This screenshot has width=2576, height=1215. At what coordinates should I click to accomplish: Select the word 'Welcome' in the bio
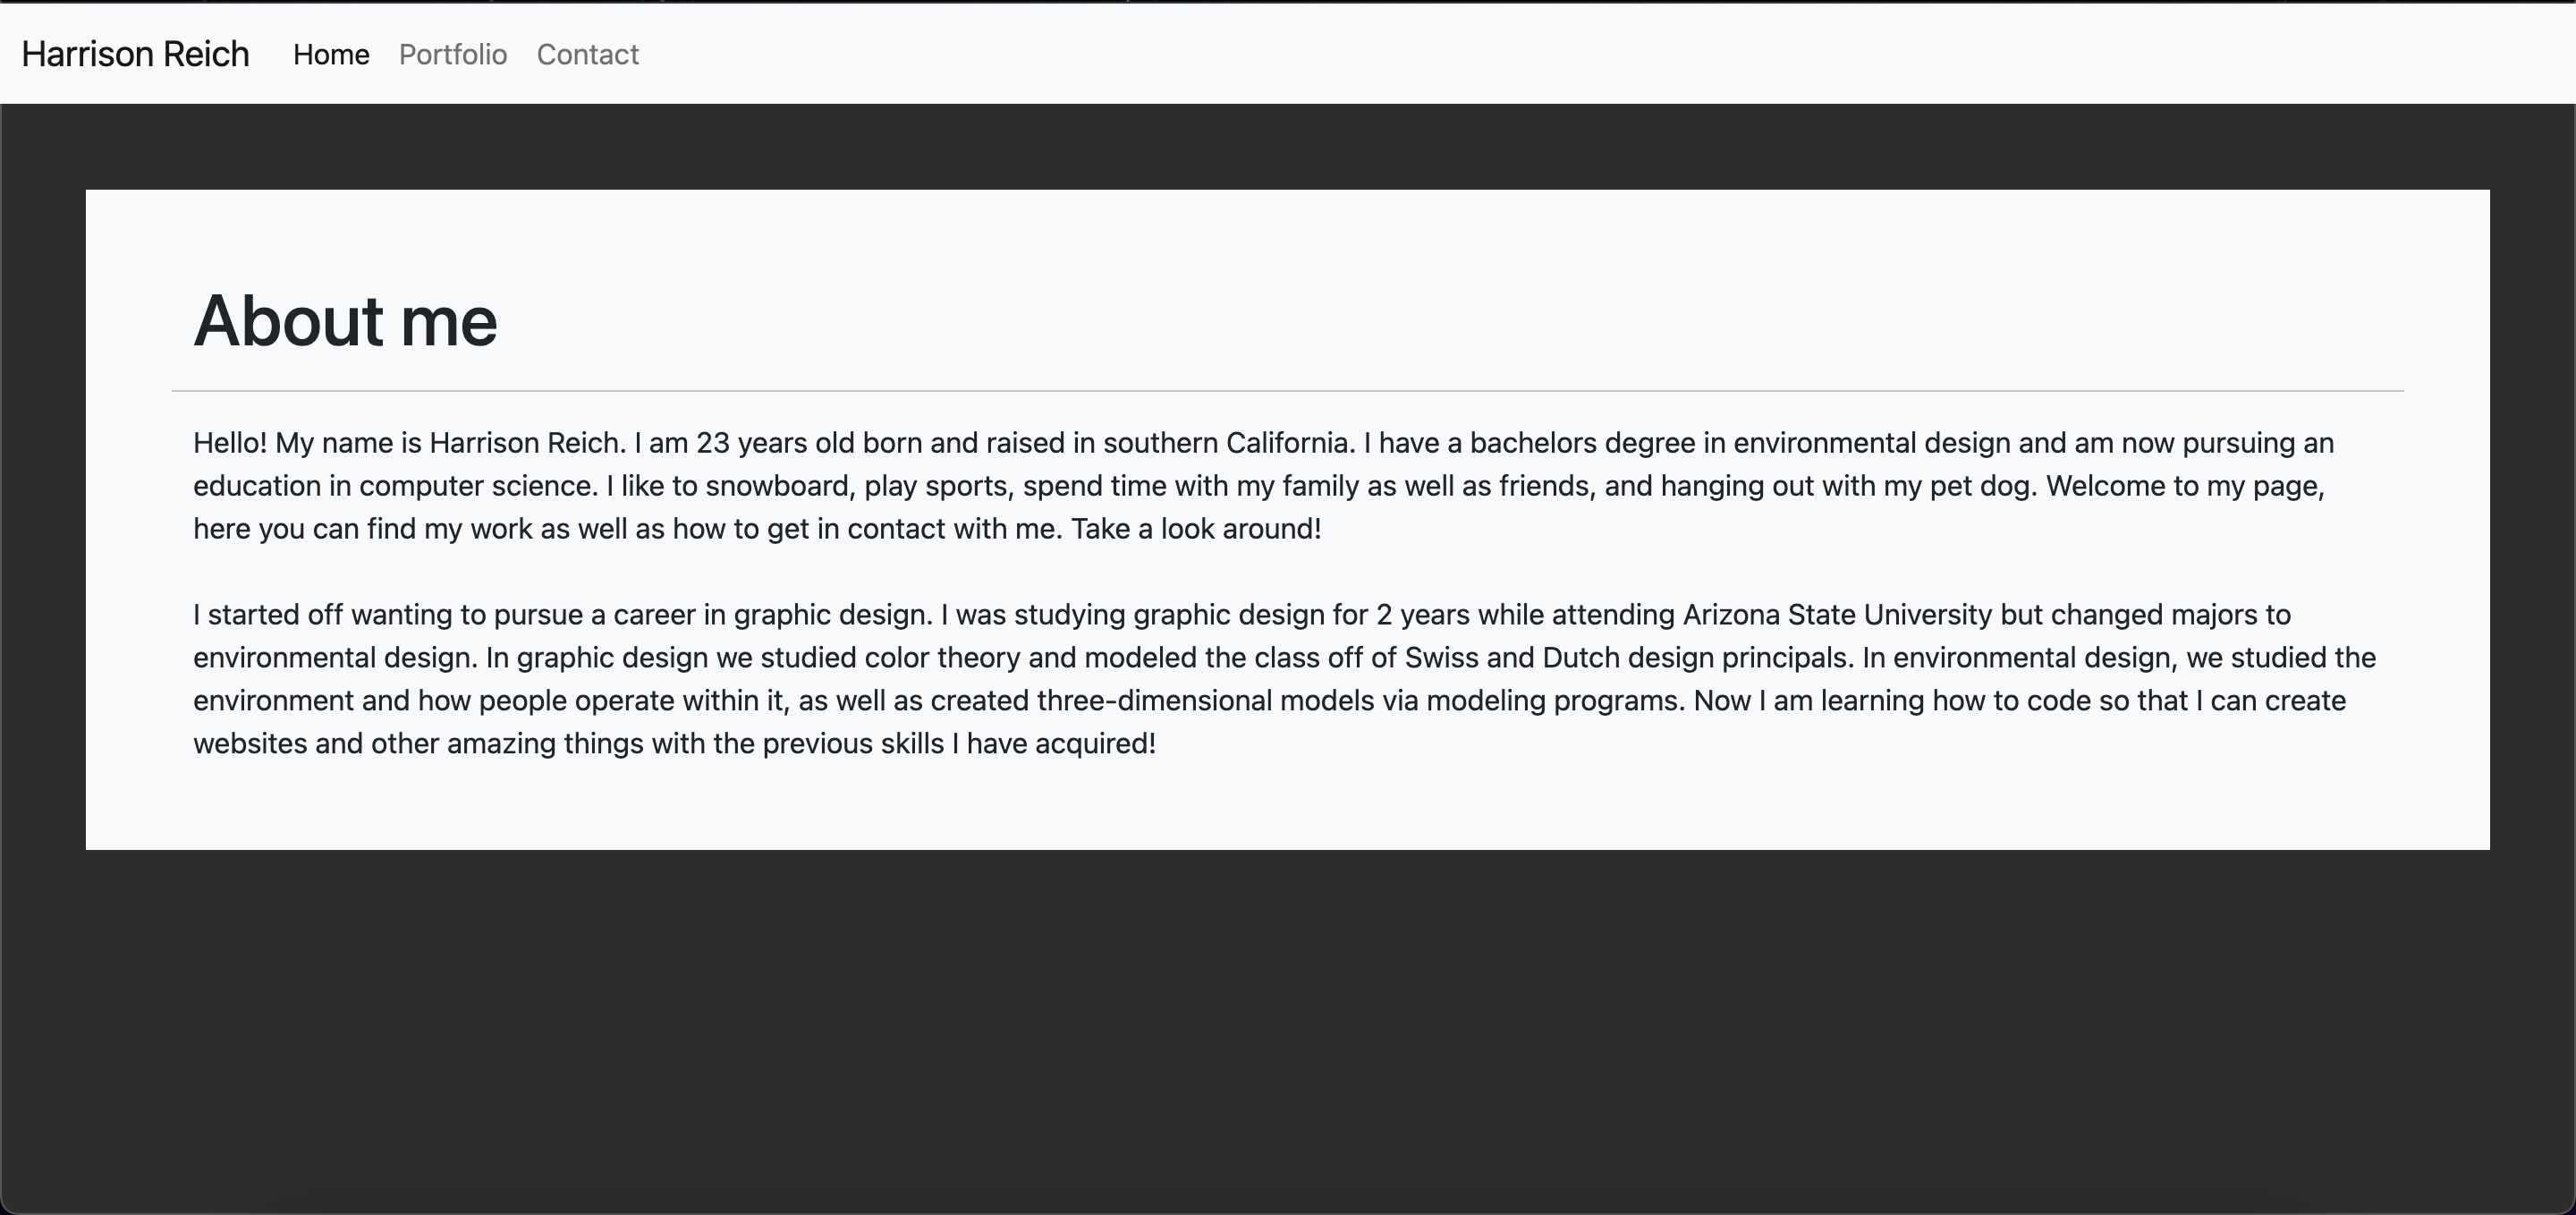(x=2108, y=486)
